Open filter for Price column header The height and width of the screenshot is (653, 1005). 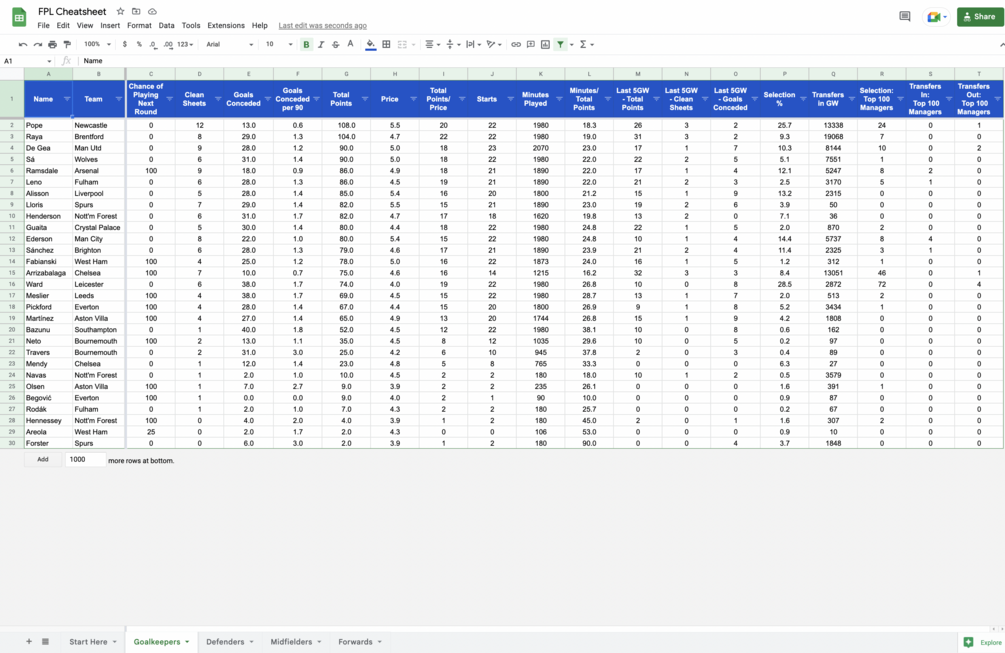tap(413, 99)
